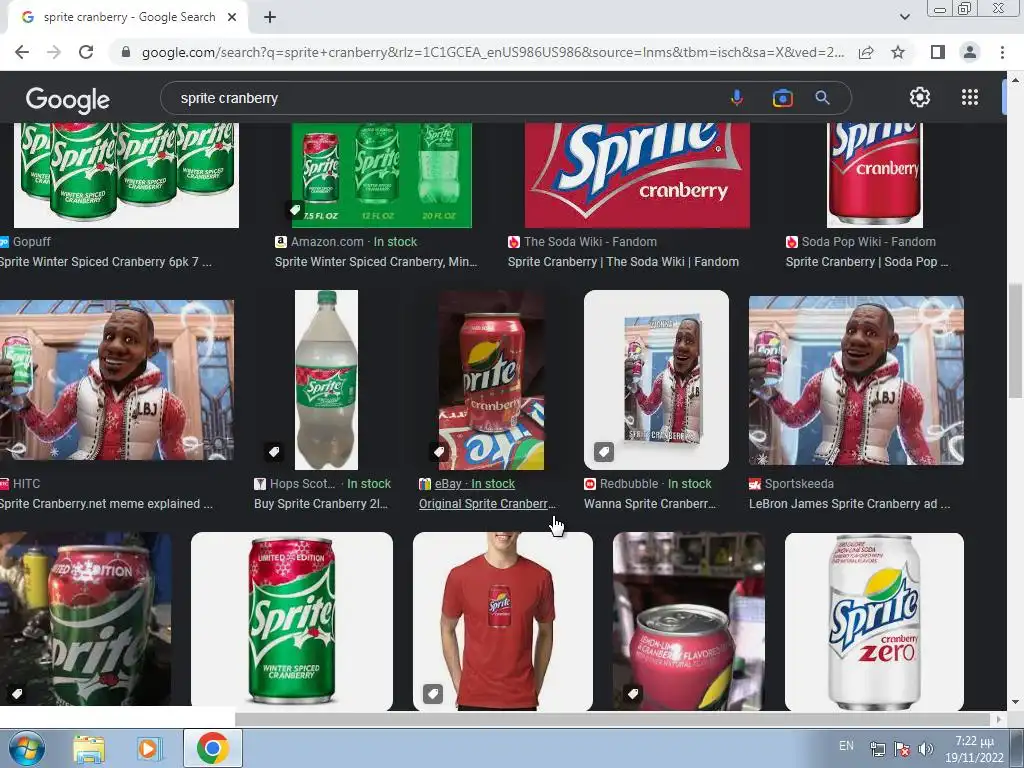Open Sportskeeda LeBron James ad image
This screenshot has height=768, width=1024.
click(x=856, y=380)
